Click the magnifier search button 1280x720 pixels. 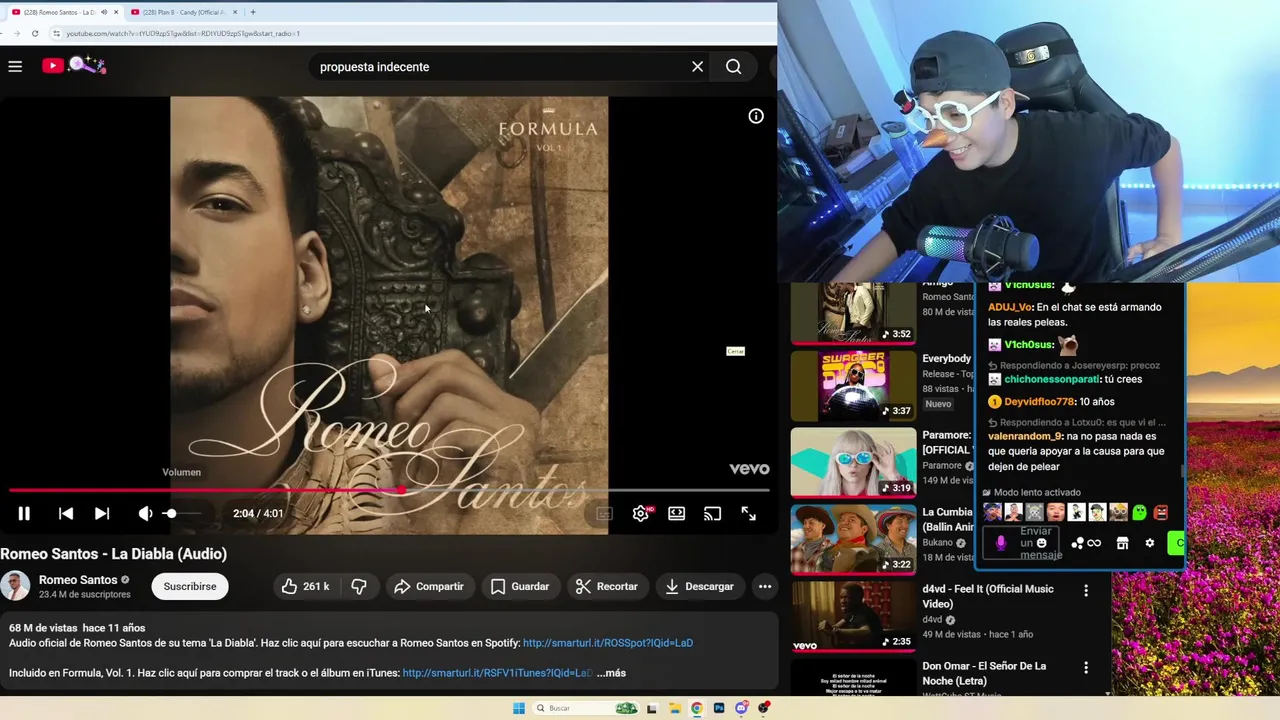coord(734,66)
